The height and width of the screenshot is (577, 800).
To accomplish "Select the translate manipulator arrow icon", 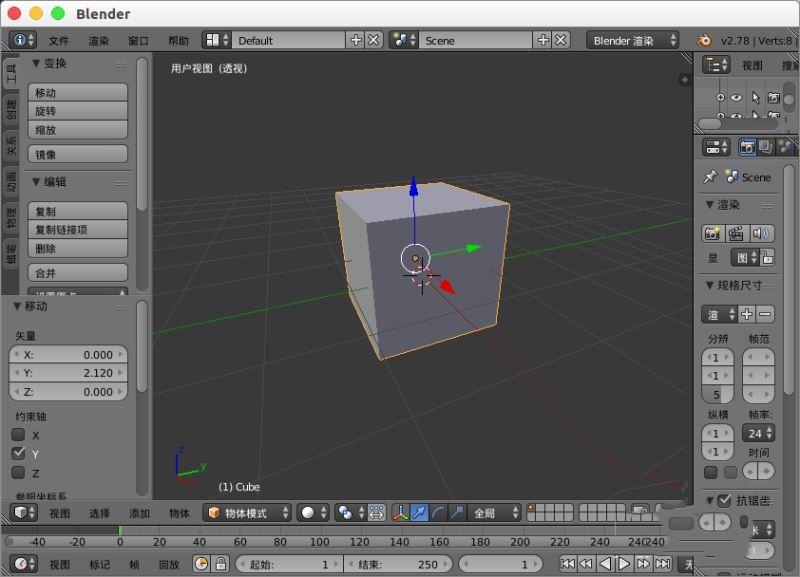I will point(419,511).
